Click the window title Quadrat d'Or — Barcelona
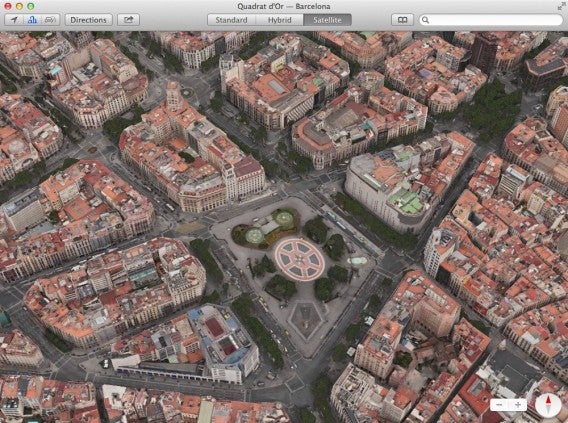Screen dimensions: 568x423 pos(284,6)
